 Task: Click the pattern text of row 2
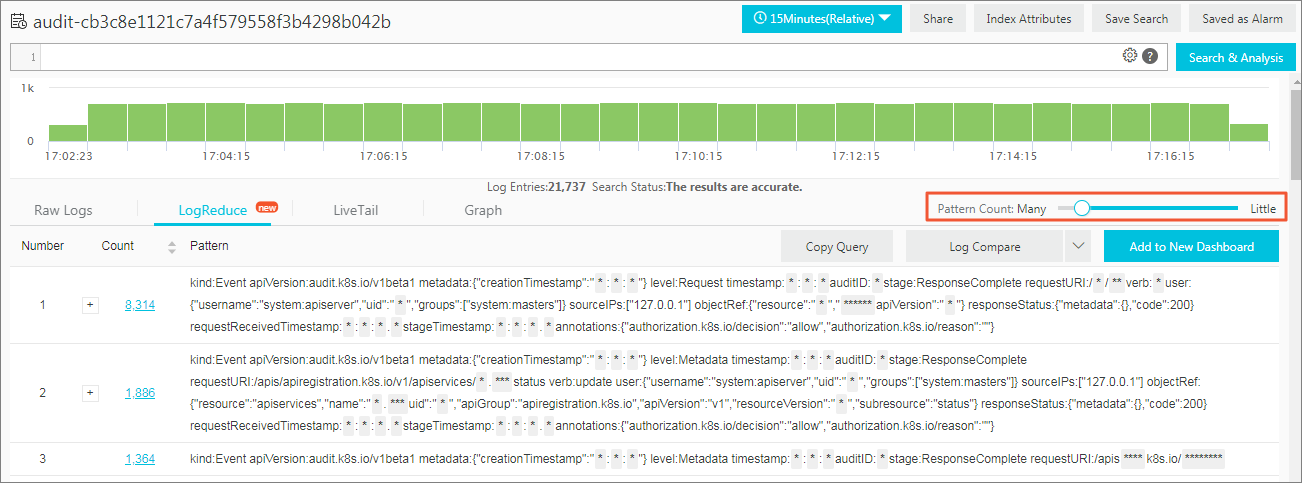coord(698,393)
